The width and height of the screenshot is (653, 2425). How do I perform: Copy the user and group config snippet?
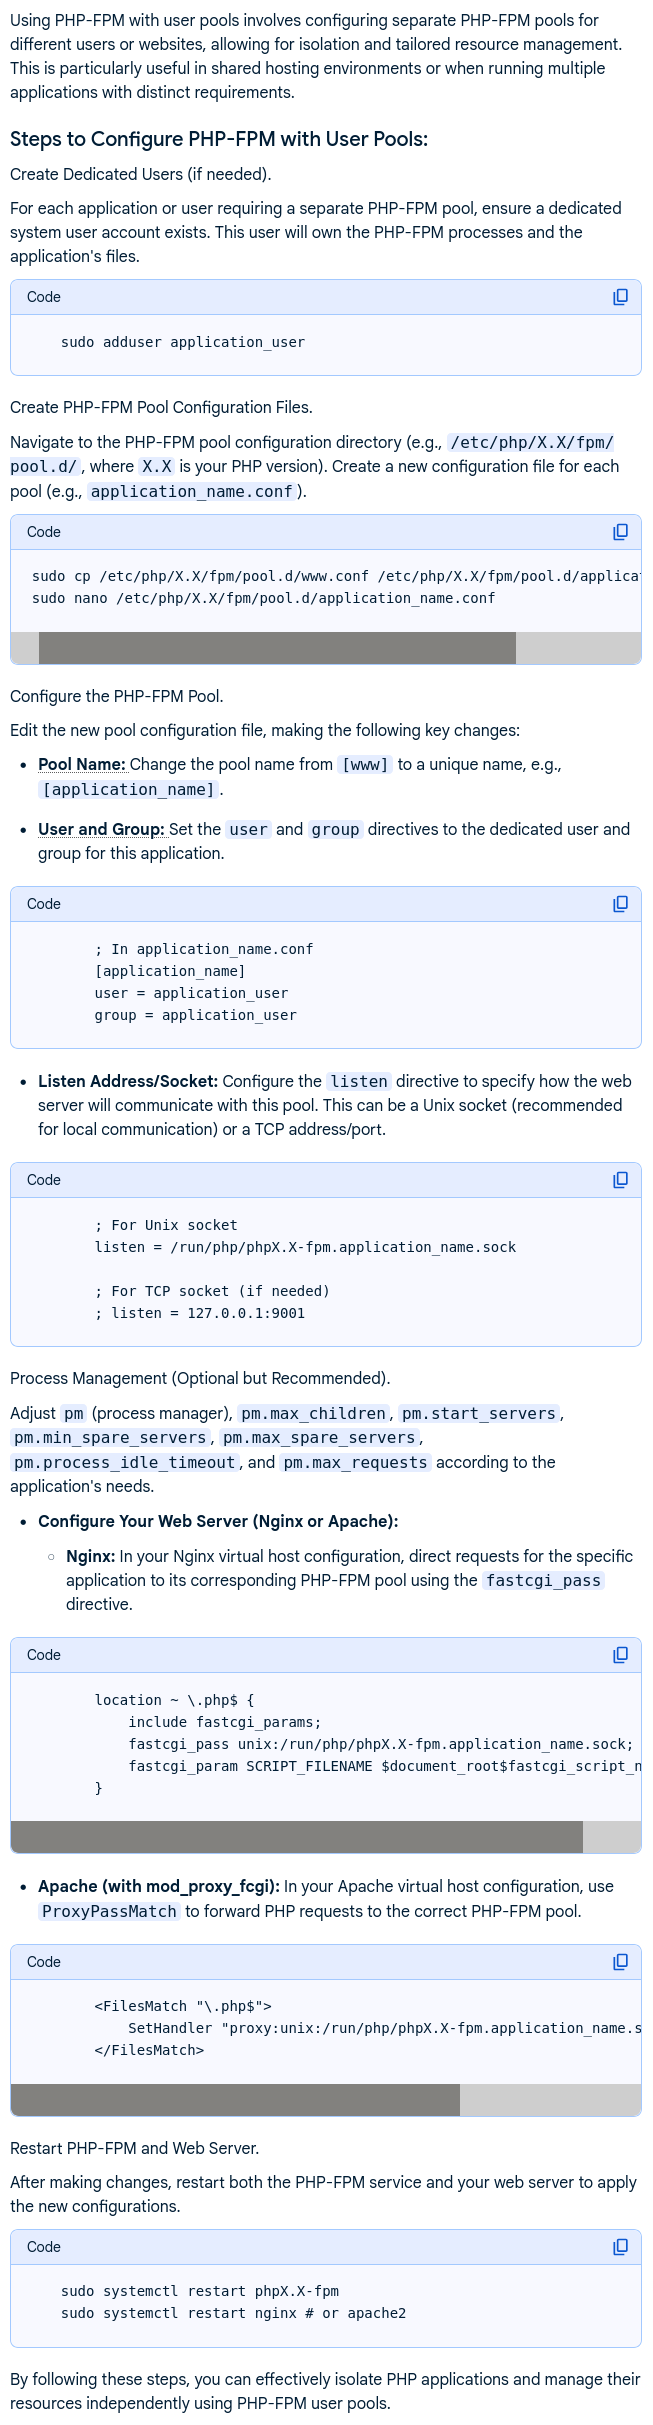click(620, 904)
